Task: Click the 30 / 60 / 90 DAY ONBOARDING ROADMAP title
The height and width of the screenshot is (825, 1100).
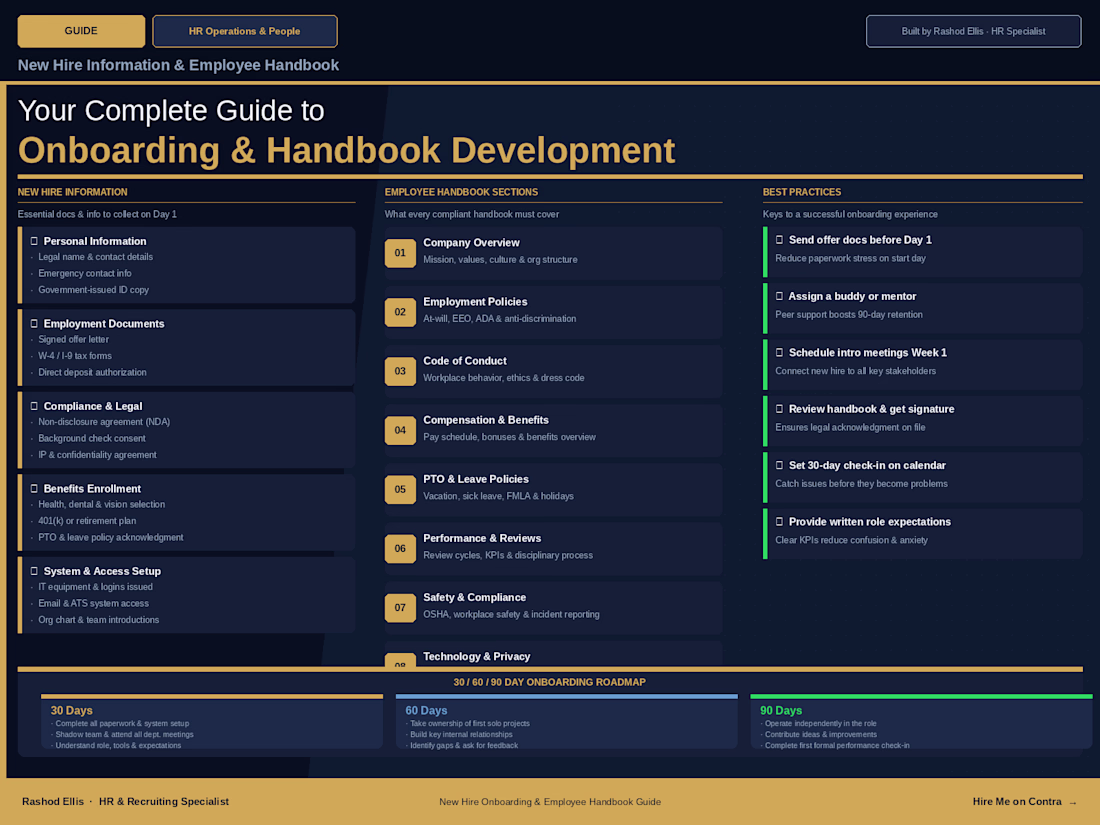Action: tap(549, 682)
